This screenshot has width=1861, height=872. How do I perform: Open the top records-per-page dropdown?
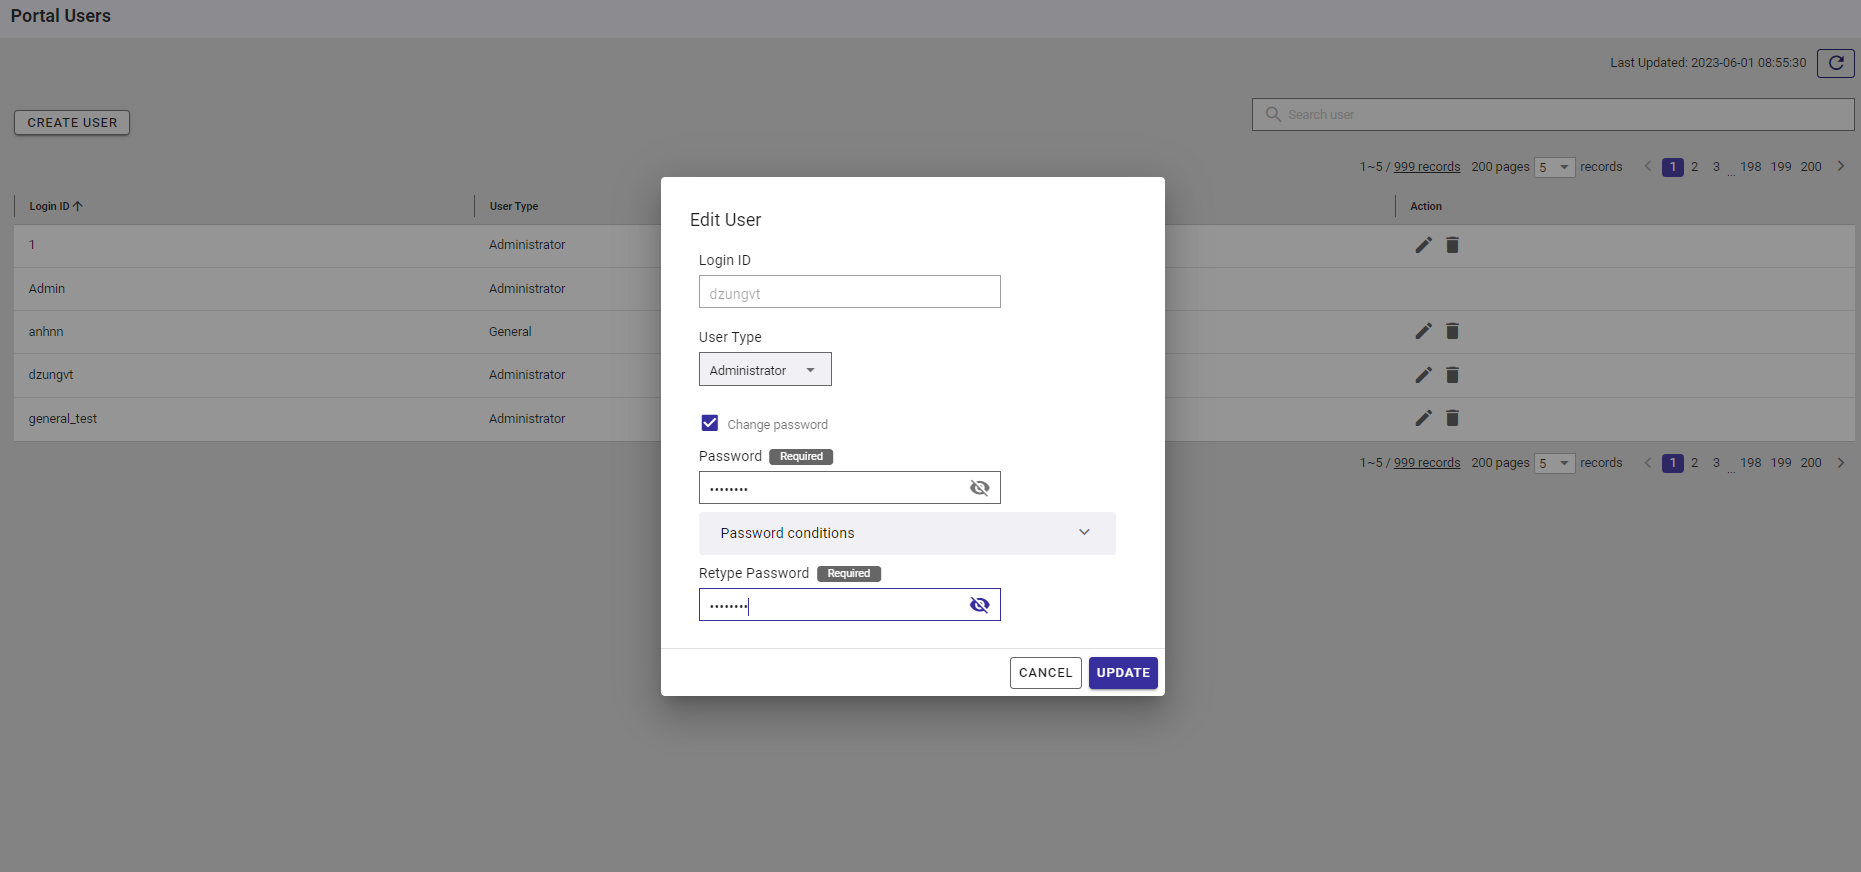(x=1554, y=167)
